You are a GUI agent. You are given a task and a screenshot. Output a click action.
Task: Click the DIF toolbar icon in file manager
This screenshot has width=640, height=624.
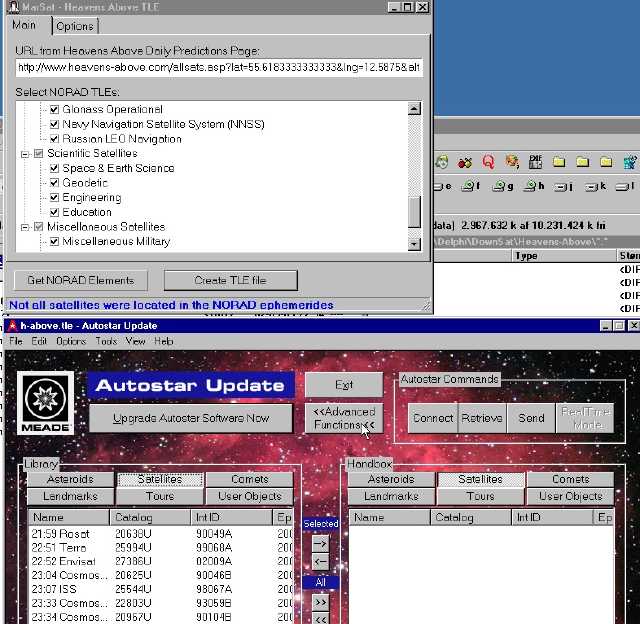point(535,162)
